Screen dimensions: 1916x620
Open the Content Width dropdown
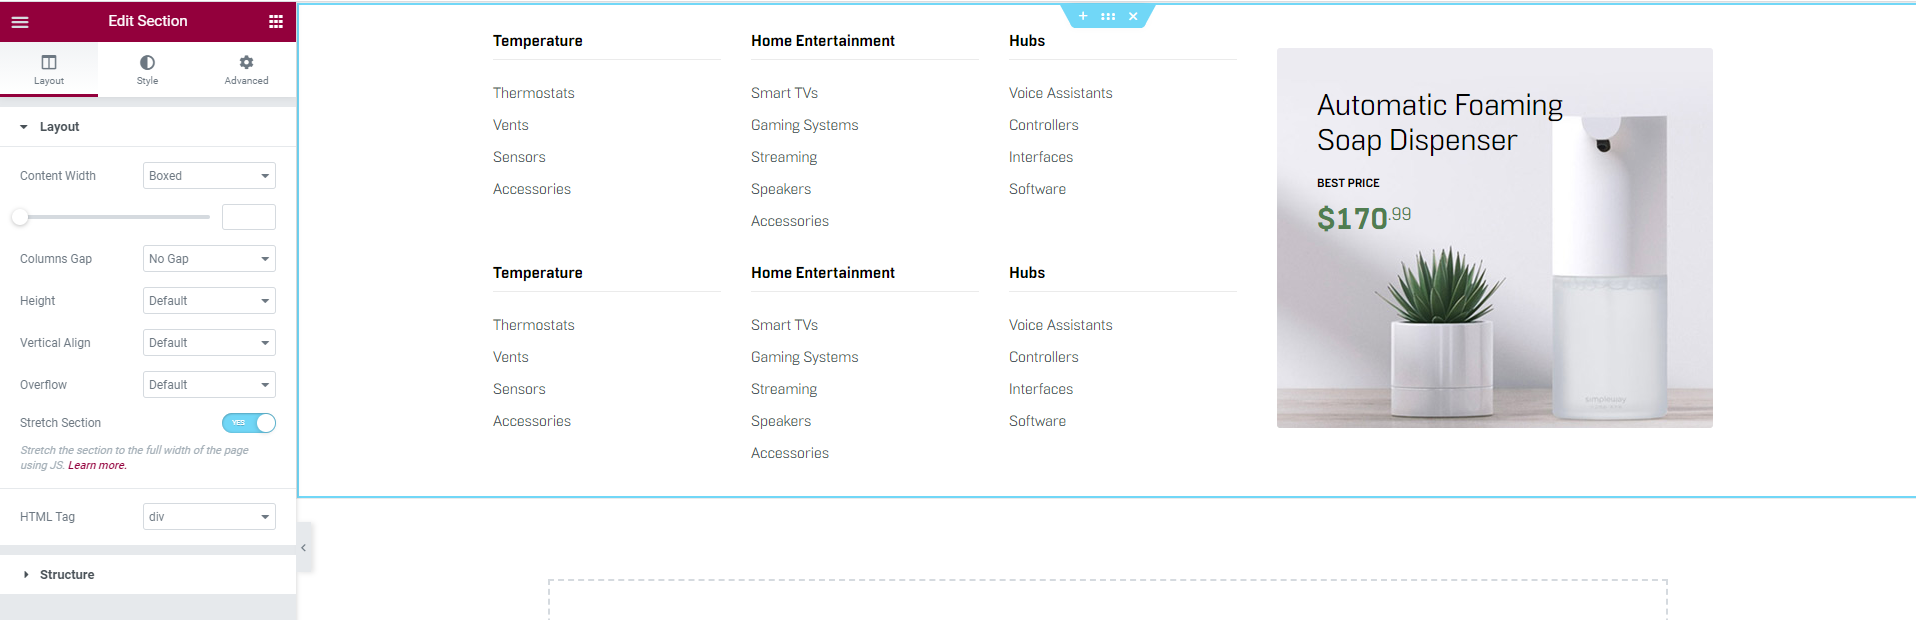point(209,176)
